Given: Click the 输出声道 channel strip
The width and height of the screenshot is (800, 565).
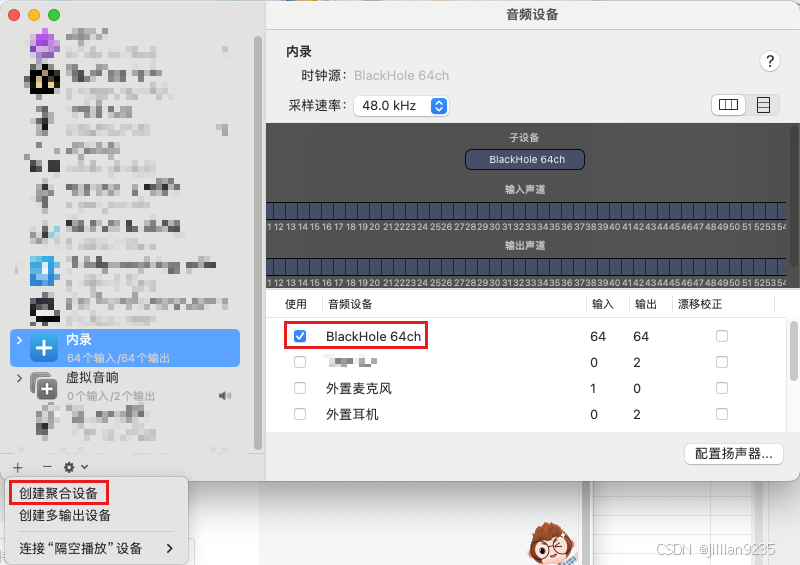Looking at the screenshot, I should click(526, 267).
